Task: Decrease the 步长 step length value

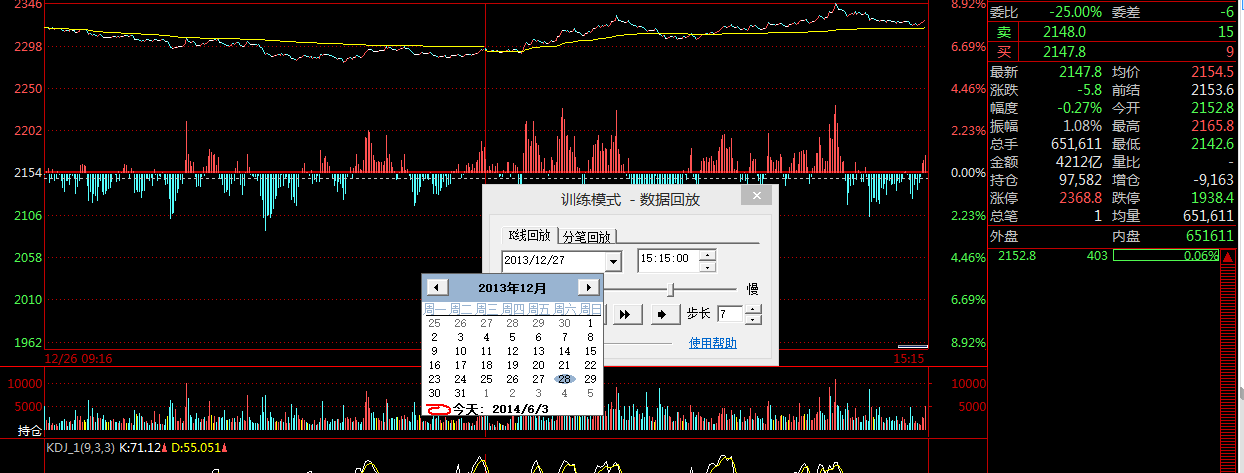Action: [x=753, y=320]
